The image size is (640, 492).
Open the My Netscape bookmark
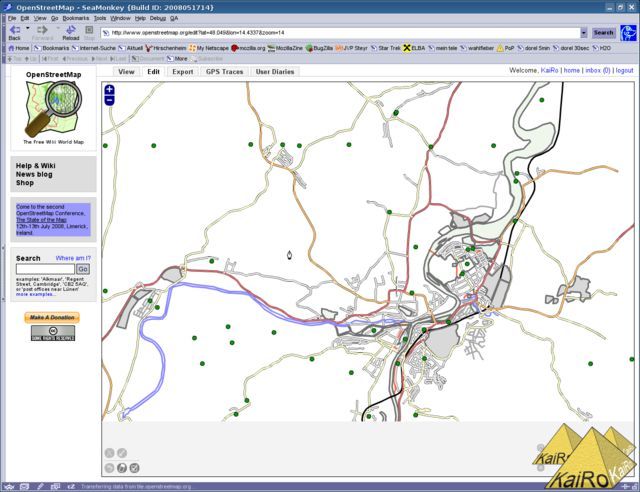(209, 48)
